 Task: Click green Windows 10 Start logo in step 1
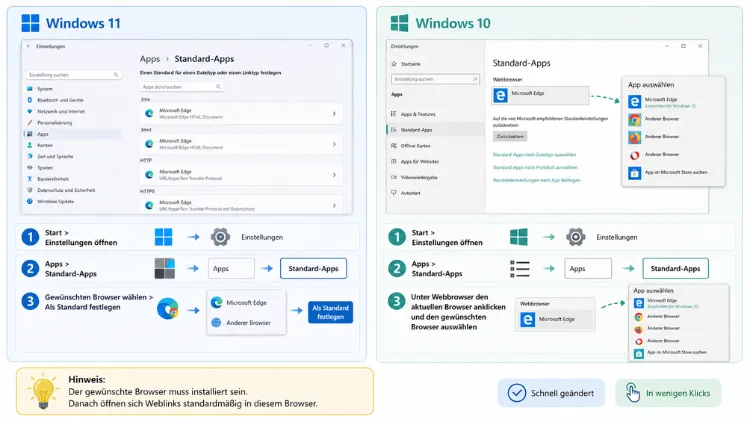[518, 237]
